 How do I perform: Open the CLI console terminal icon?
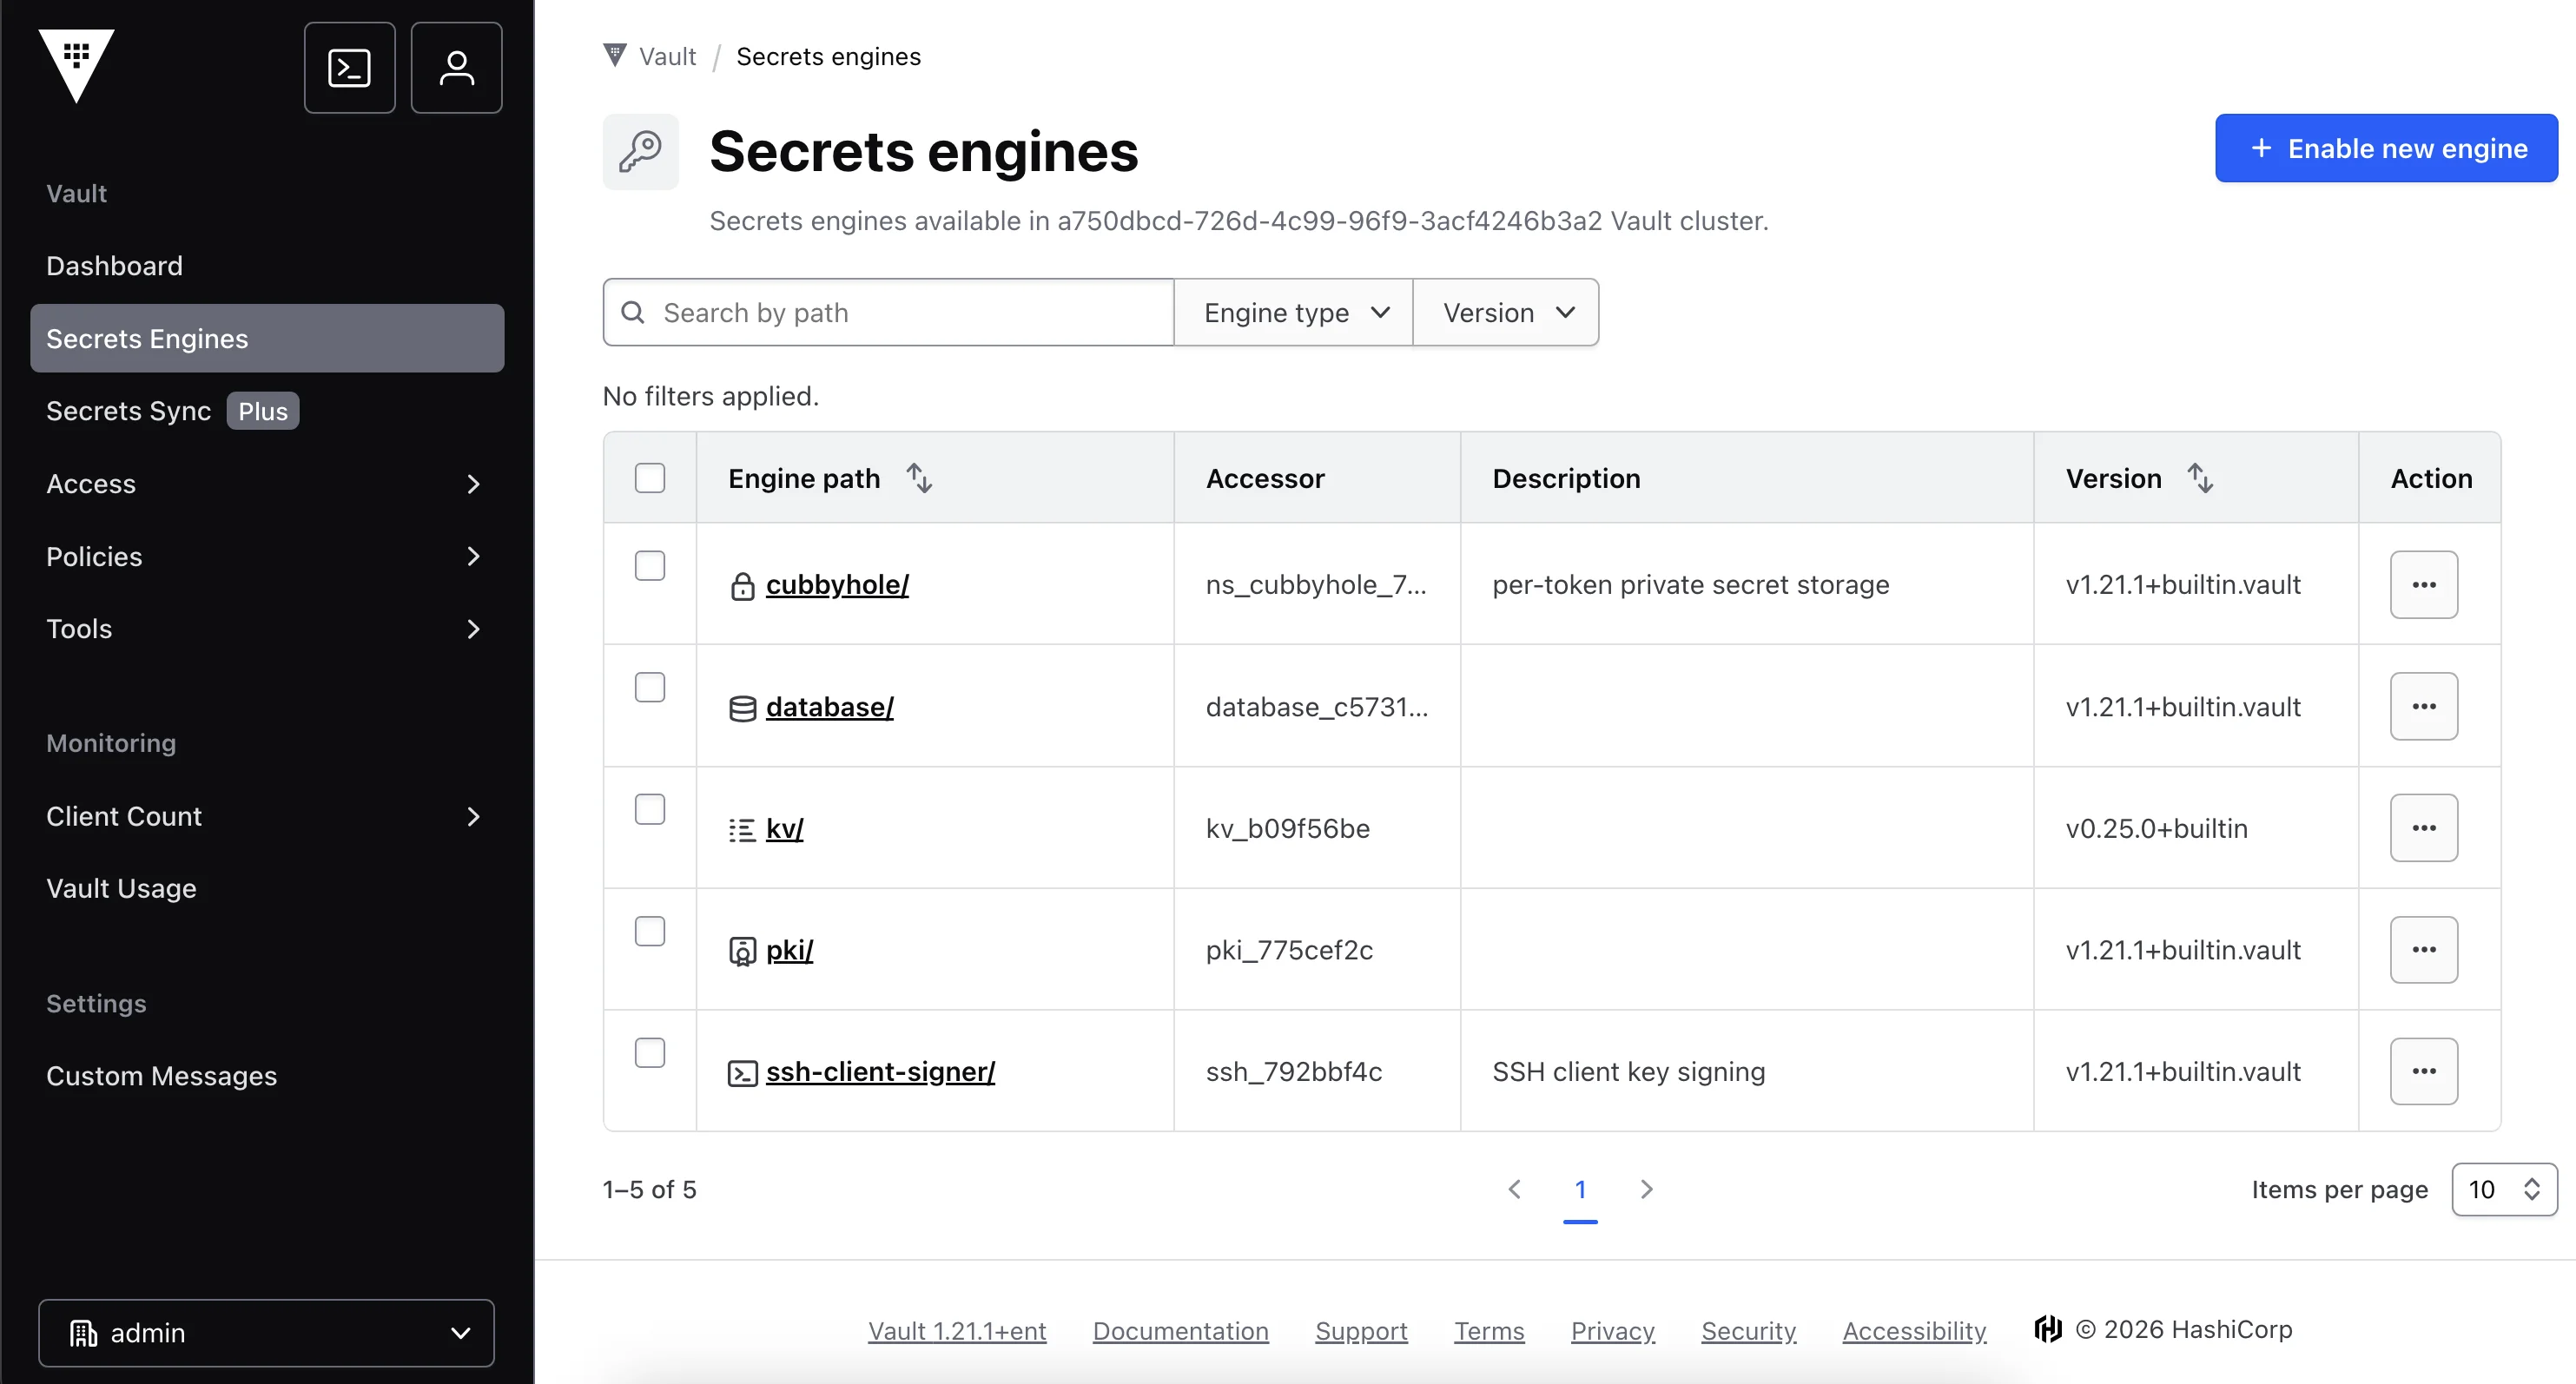pos(349,67)
